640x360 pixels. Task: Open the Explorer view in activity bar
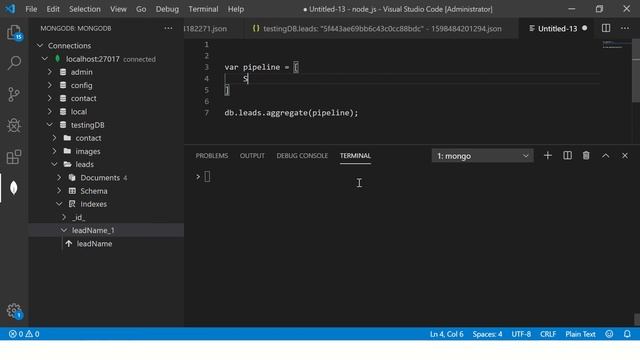[14, 32]
